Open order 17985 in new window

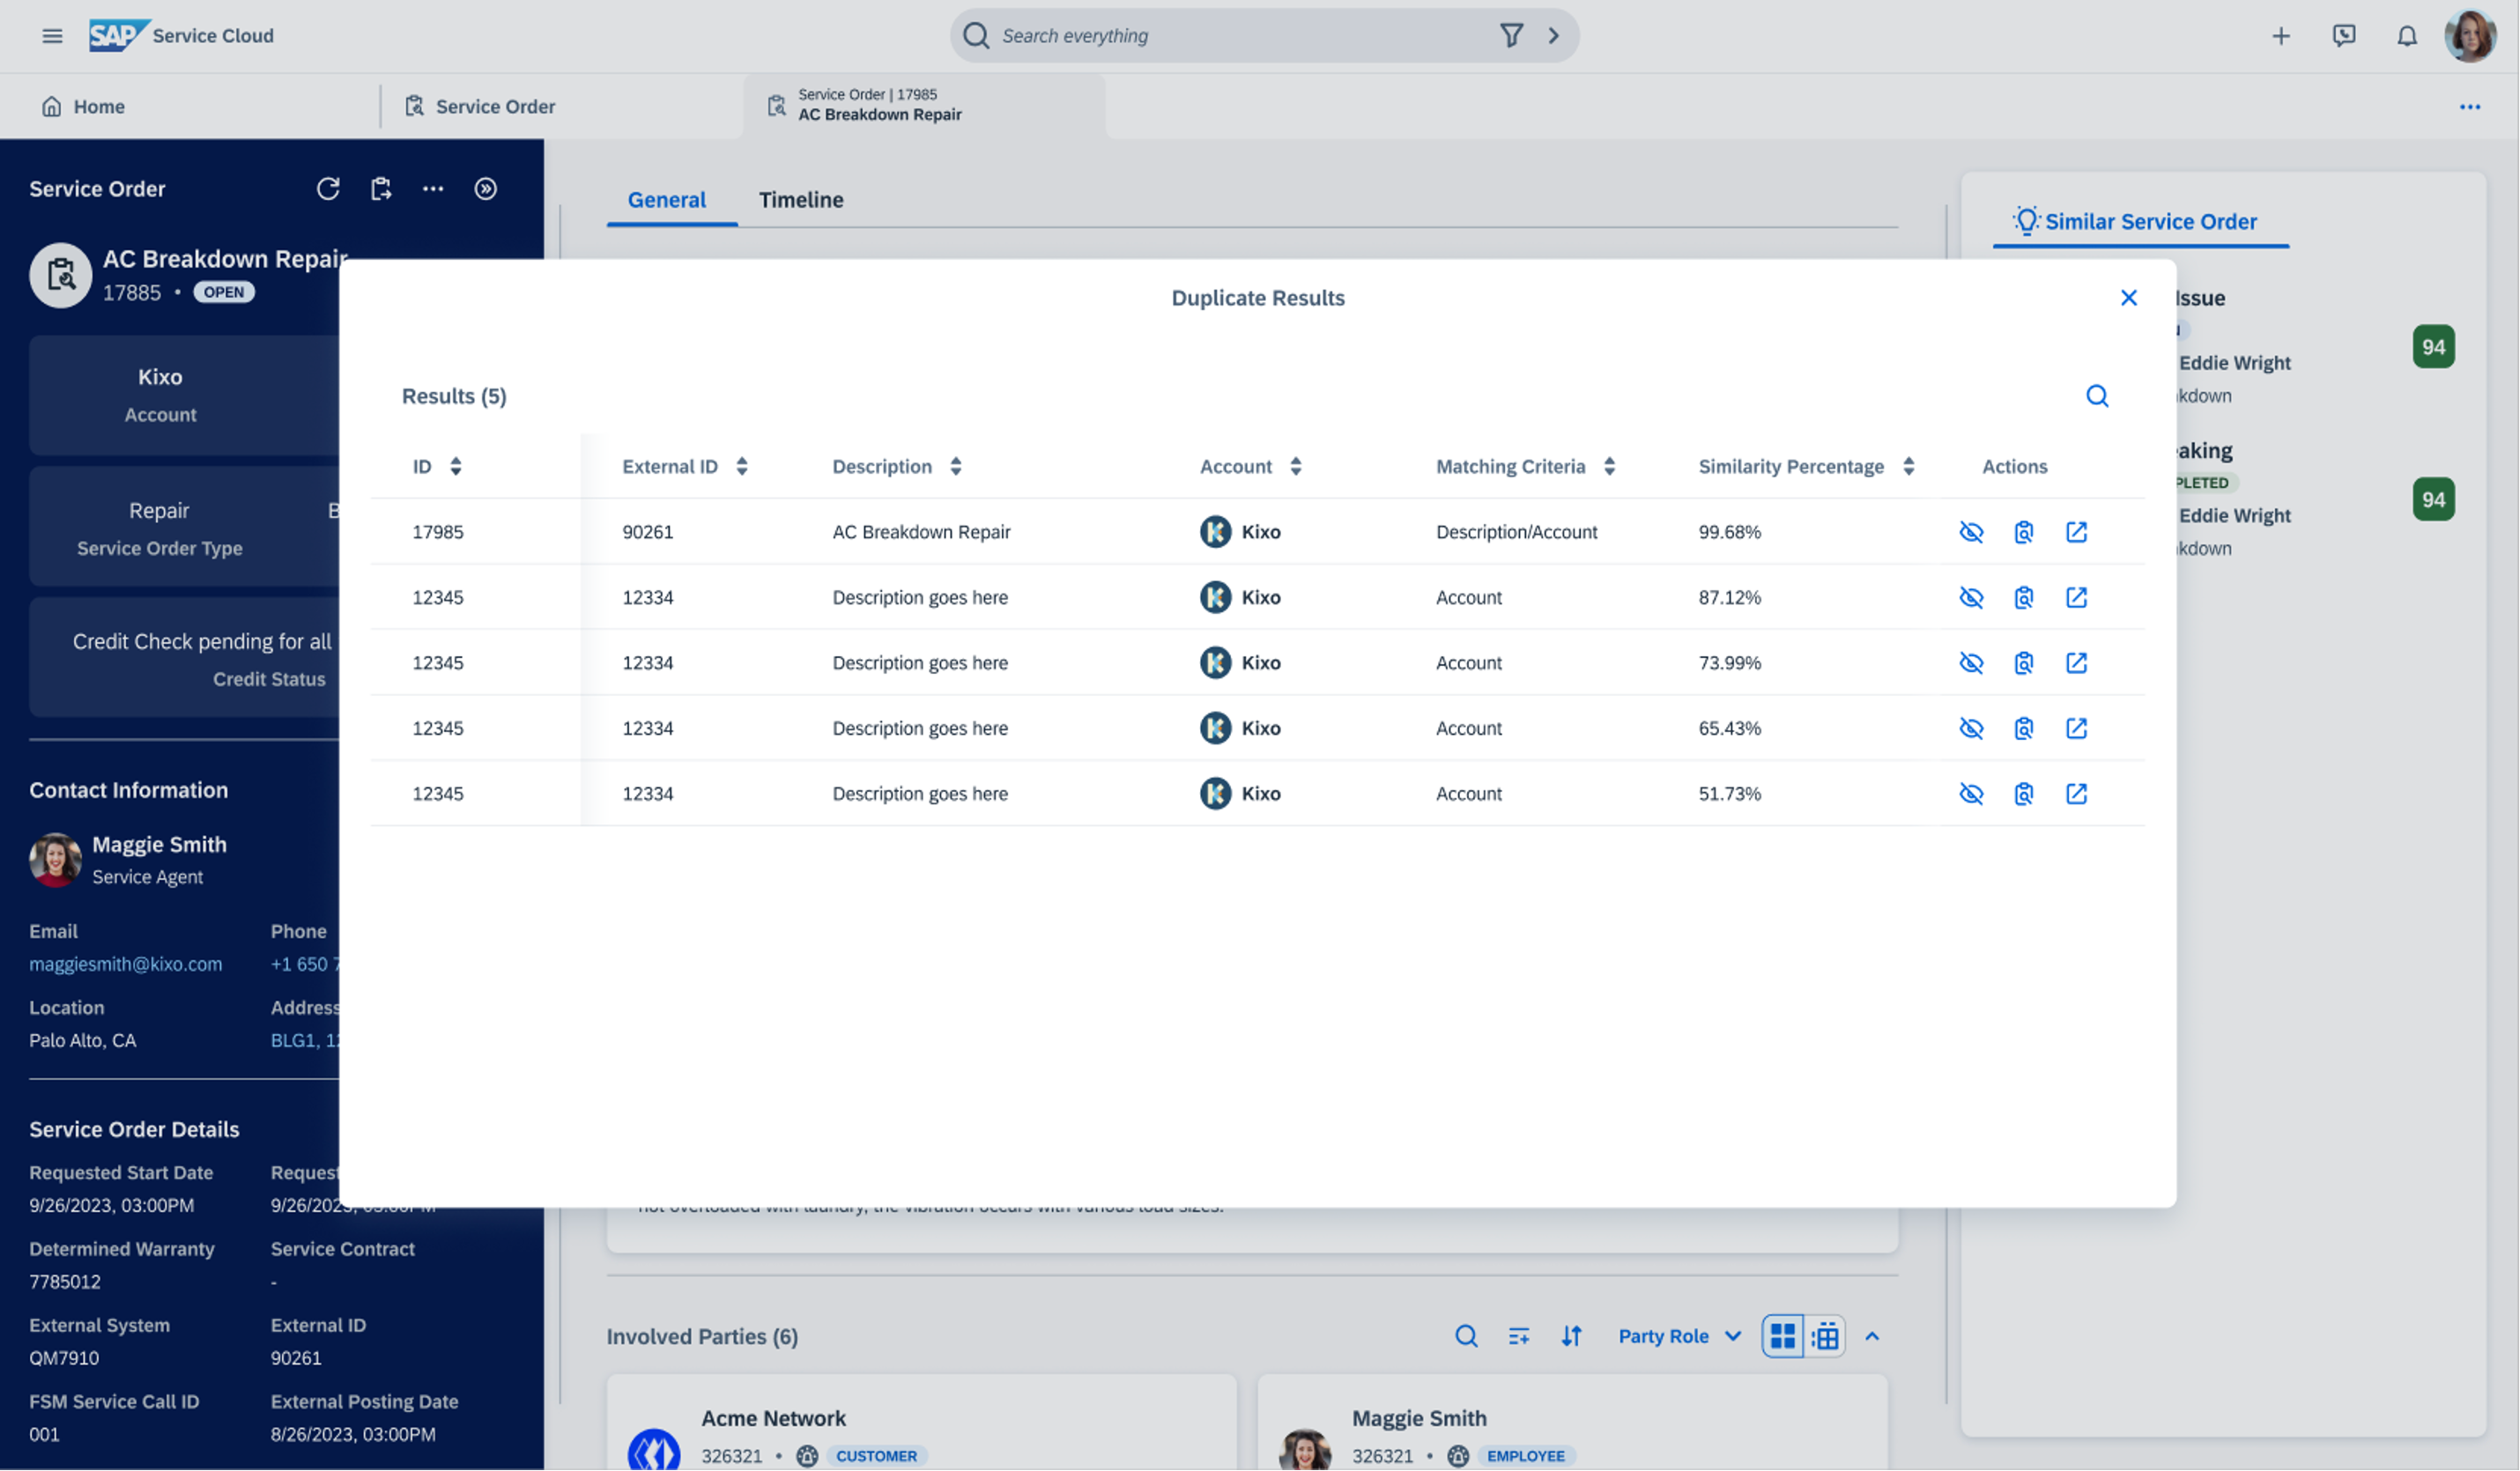click(x=2076, y=532)
